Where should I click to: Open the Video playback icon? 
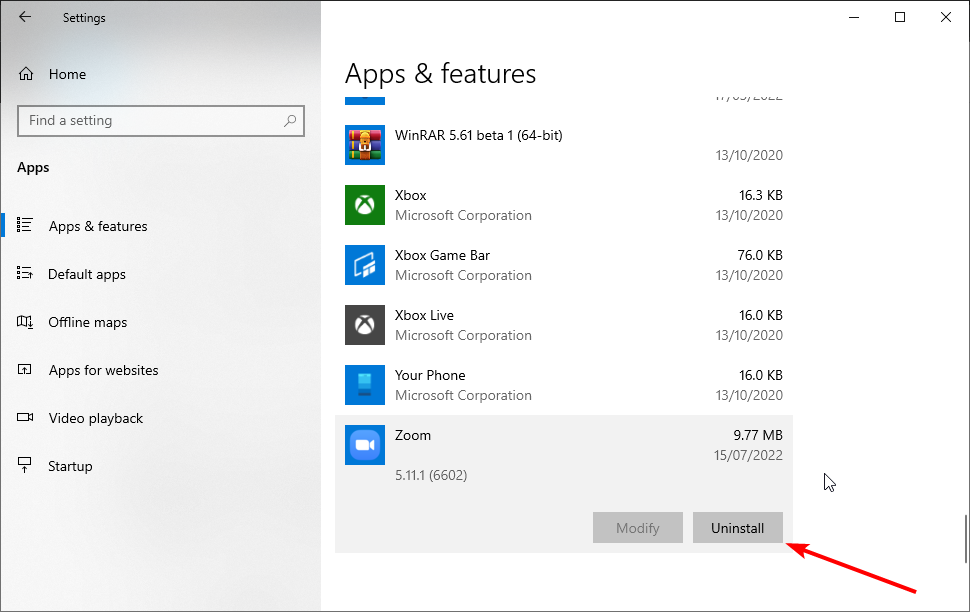(x=25, y=418)
